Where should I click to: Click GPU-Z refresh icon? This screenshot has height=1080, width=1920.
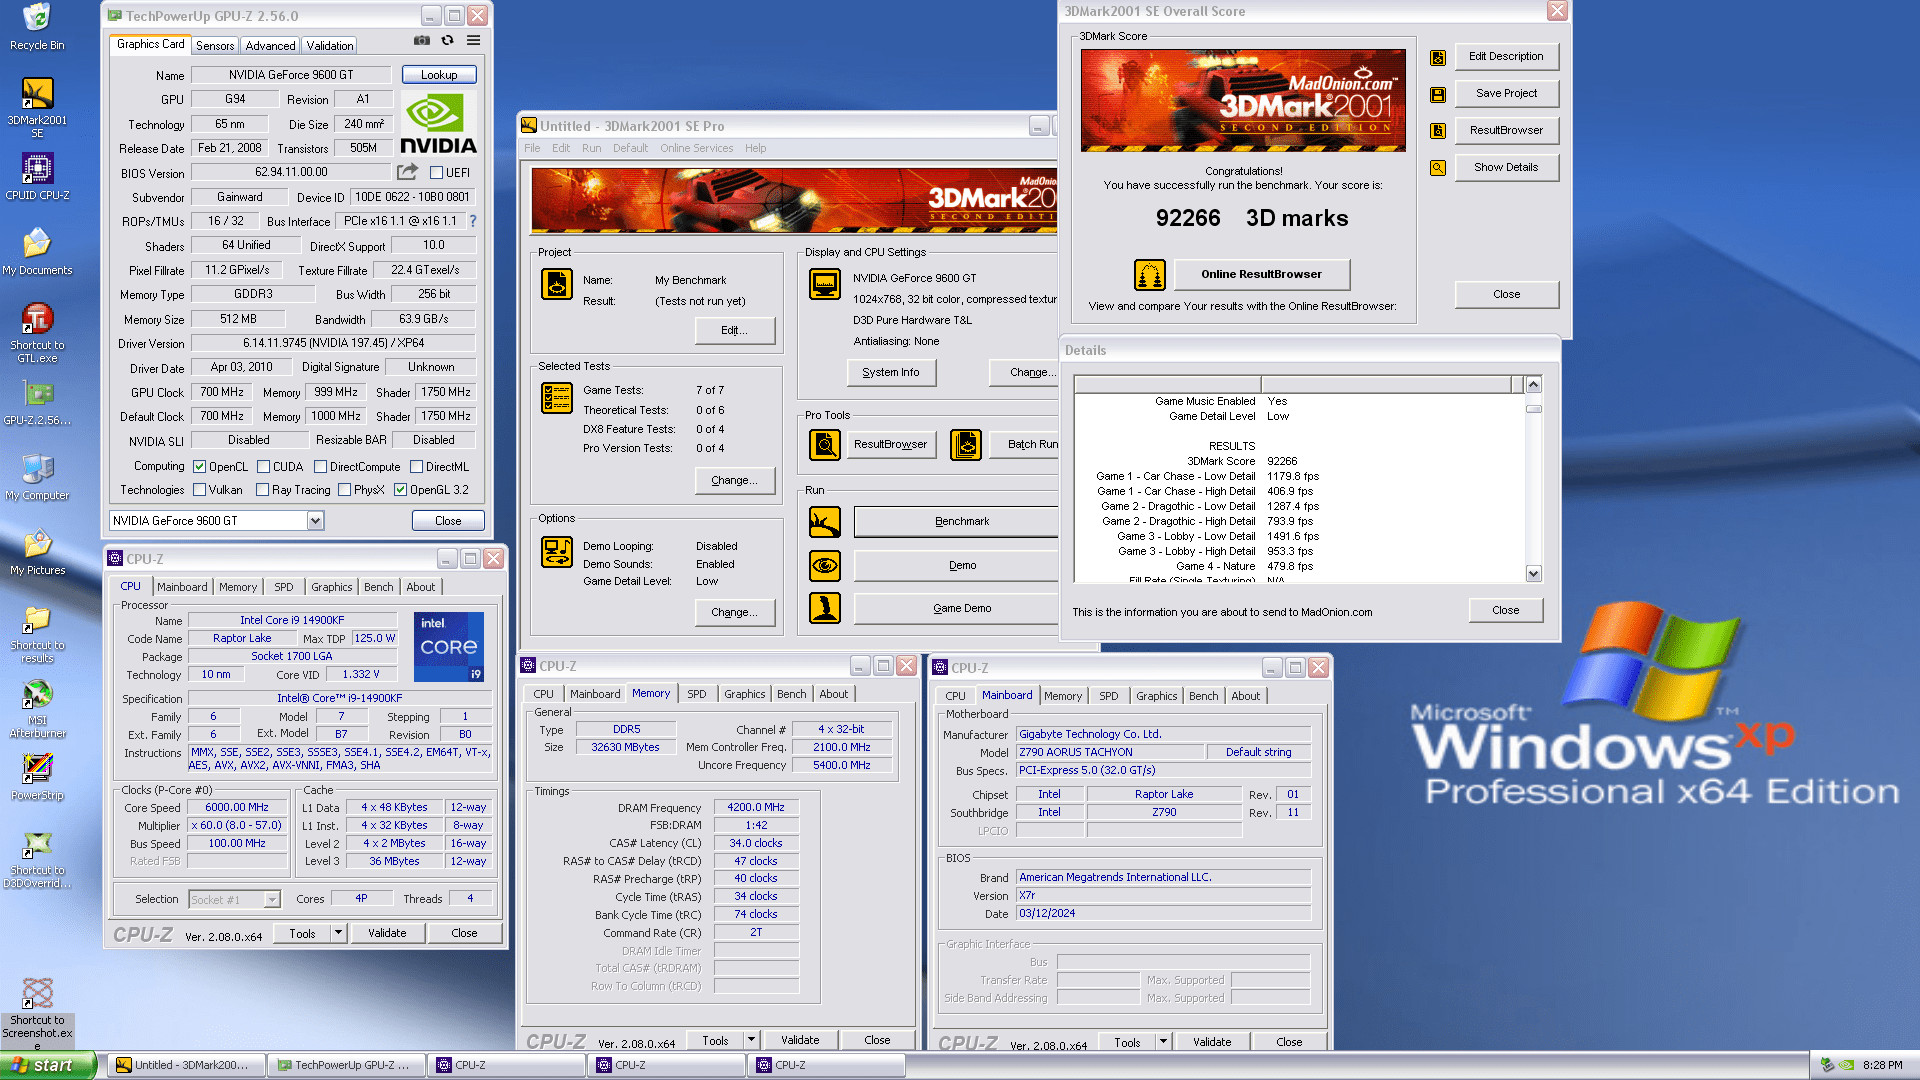[x=448, y=41]
